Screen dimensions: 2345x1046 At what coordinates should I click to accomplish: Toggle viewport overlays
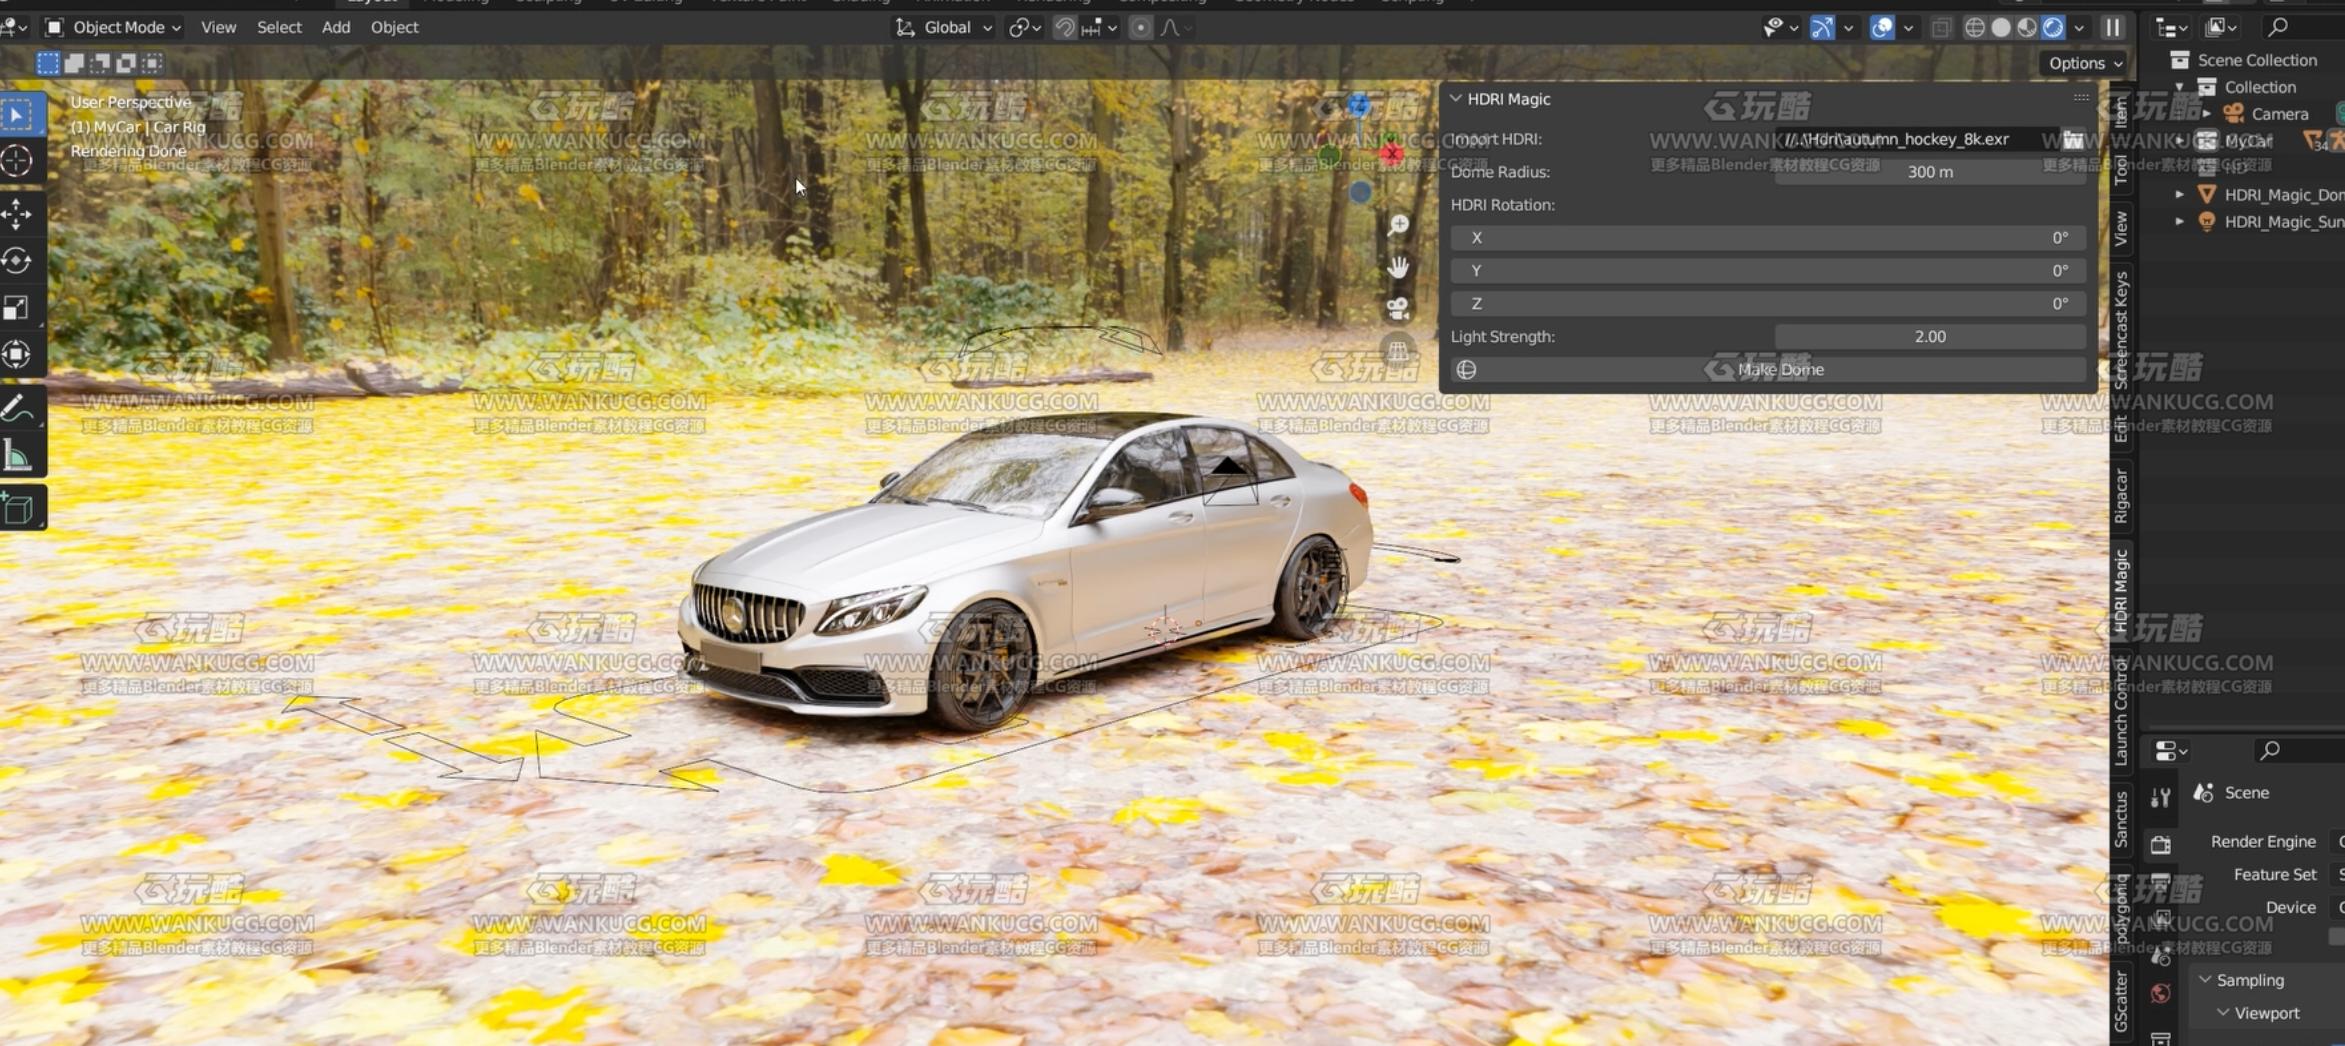(x=1882, y=28)
